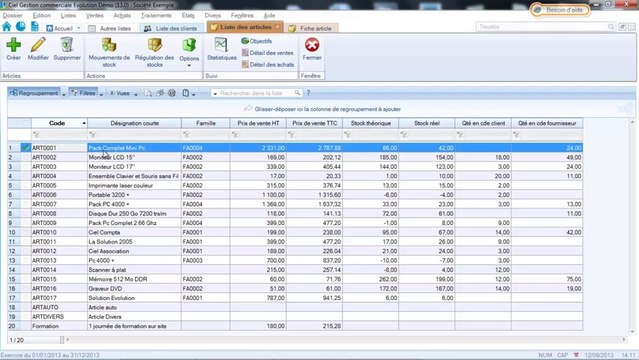This screenshot has height=360, width=639.
Task: Open the arrow beside the clipboard icon
Action: (194, 94)
